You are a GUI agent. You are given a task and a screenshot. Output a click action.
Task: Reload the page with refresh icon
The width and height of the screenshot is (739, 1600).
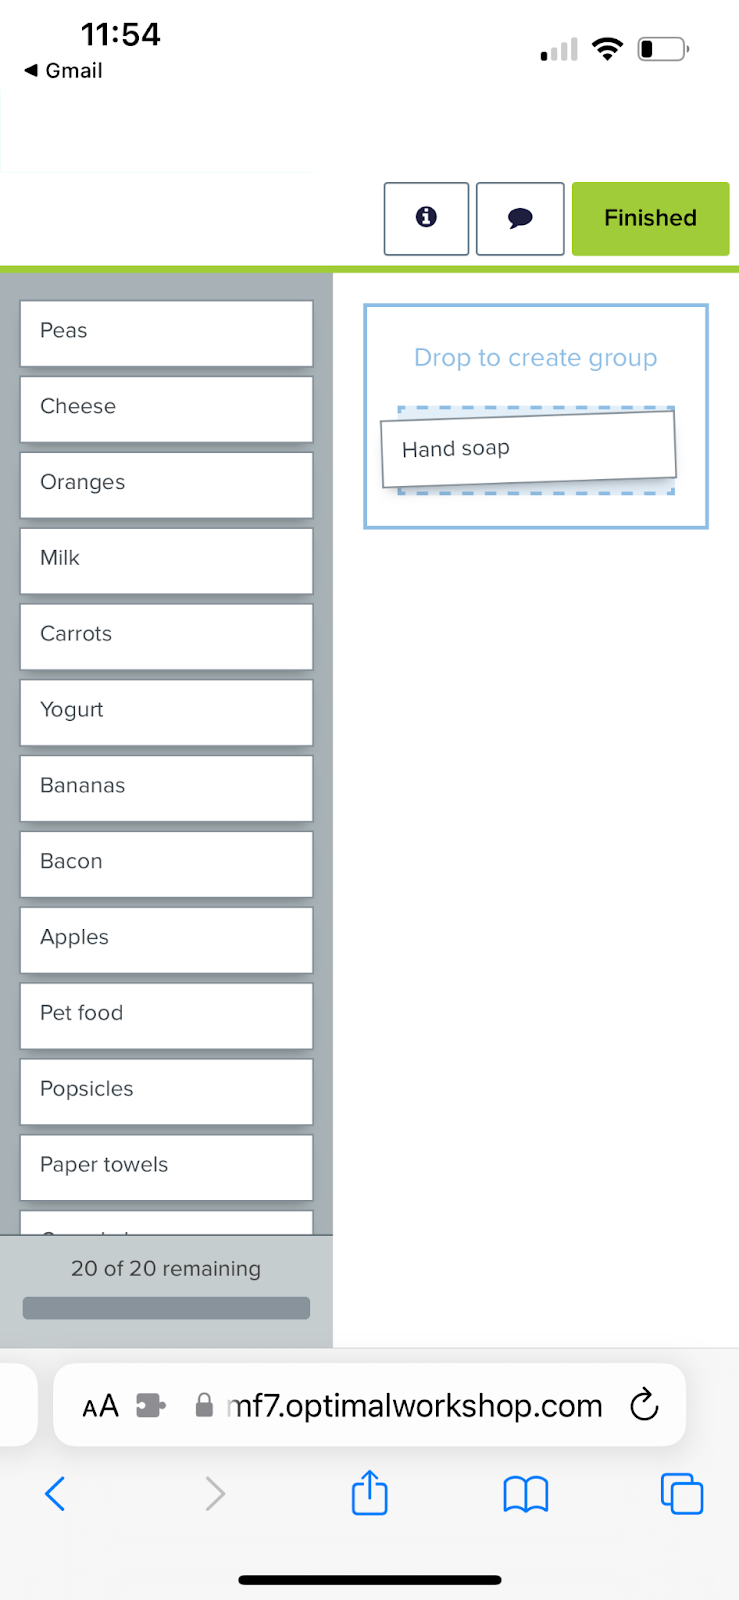click(644, 1405)
